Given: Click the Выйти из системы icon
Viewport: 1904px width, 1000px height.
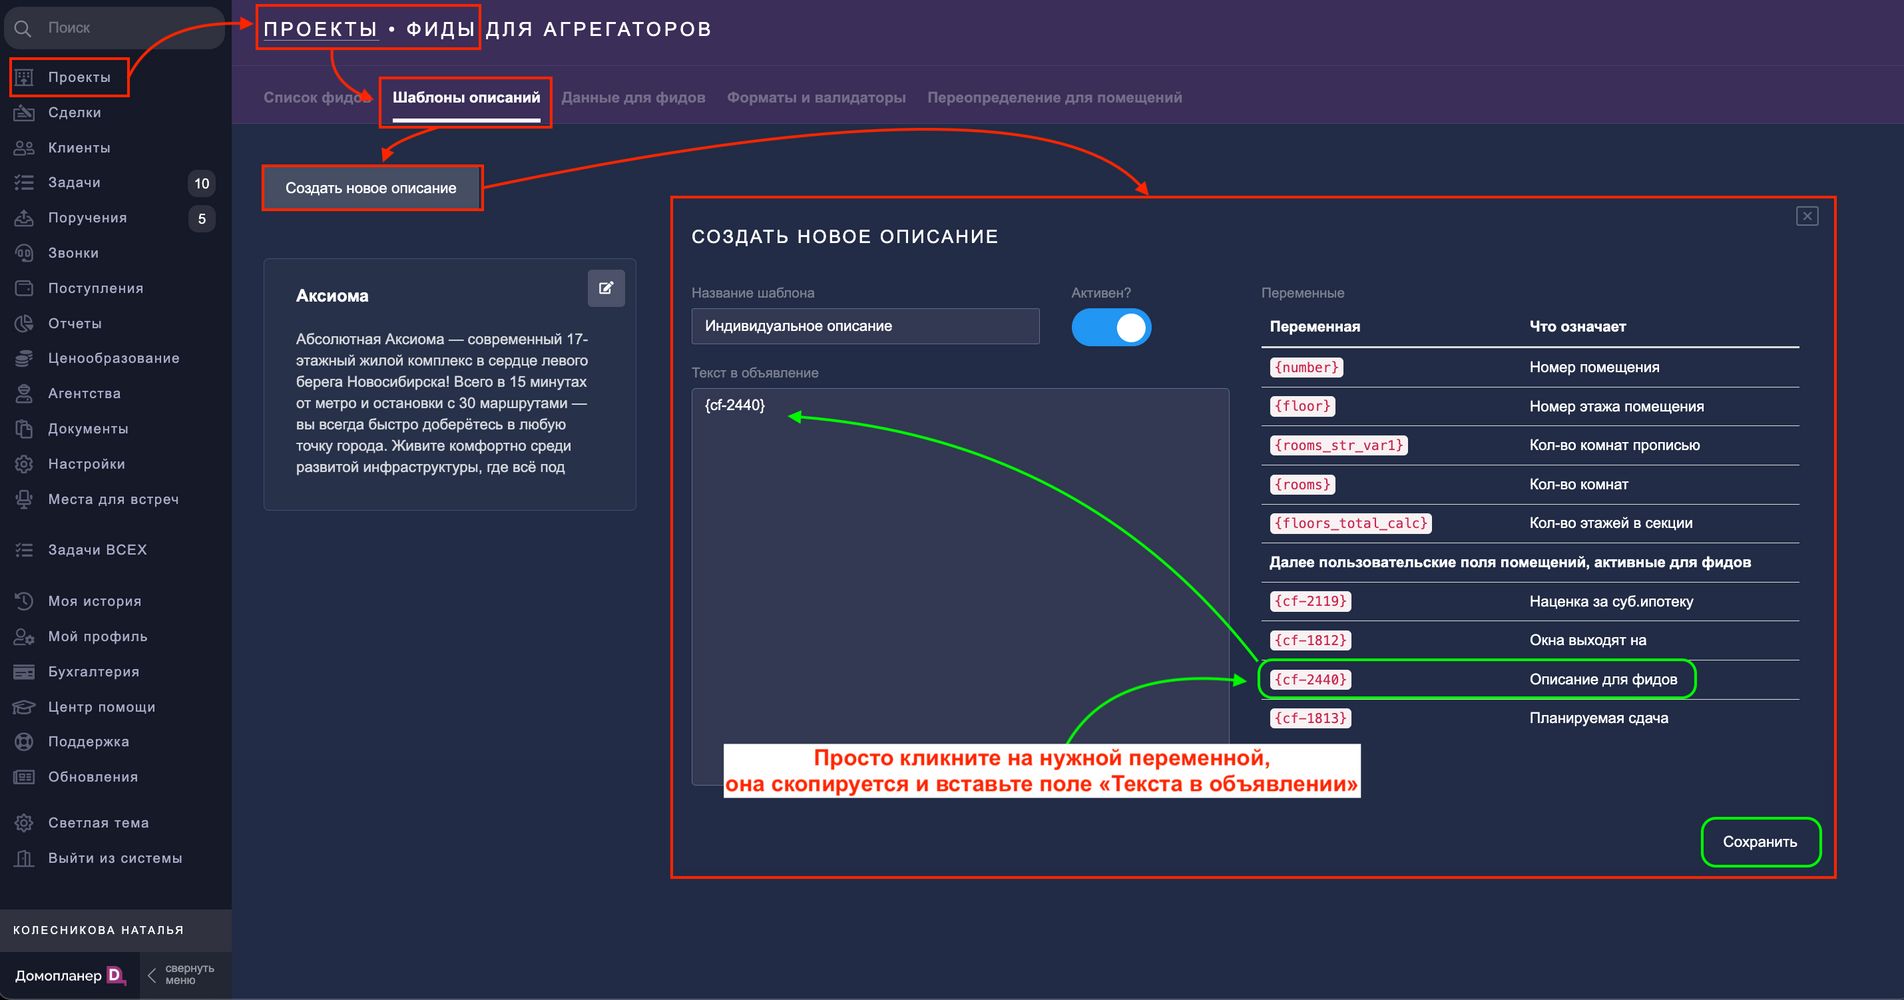Looking at the screenshot, I should click(x=24, y=858).
